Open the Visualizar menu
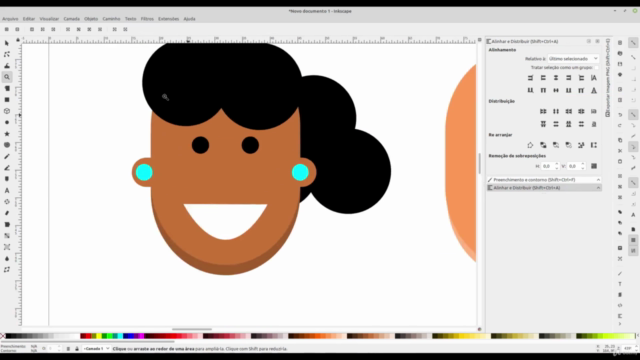The width and height of the screenshot is (640, 360). pos(49,19)
